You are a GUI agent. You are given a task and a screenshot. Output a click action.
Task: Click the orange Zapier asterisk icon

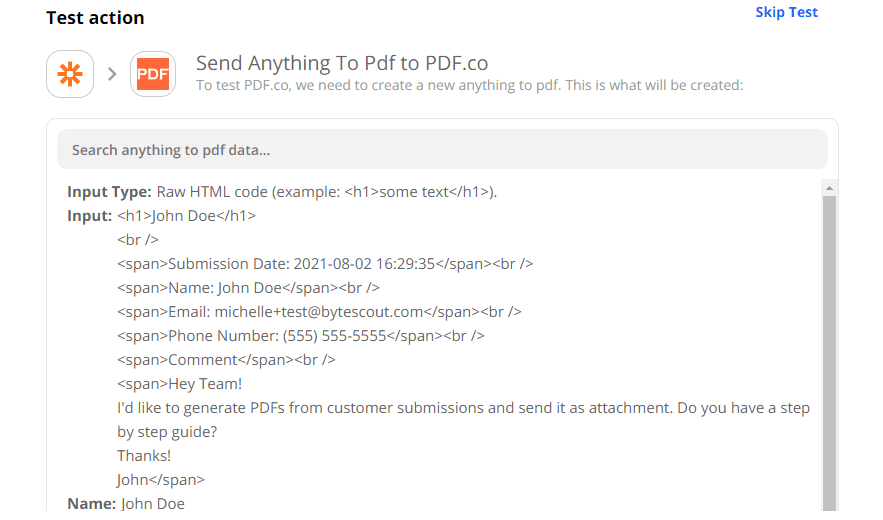click(70, 74)
